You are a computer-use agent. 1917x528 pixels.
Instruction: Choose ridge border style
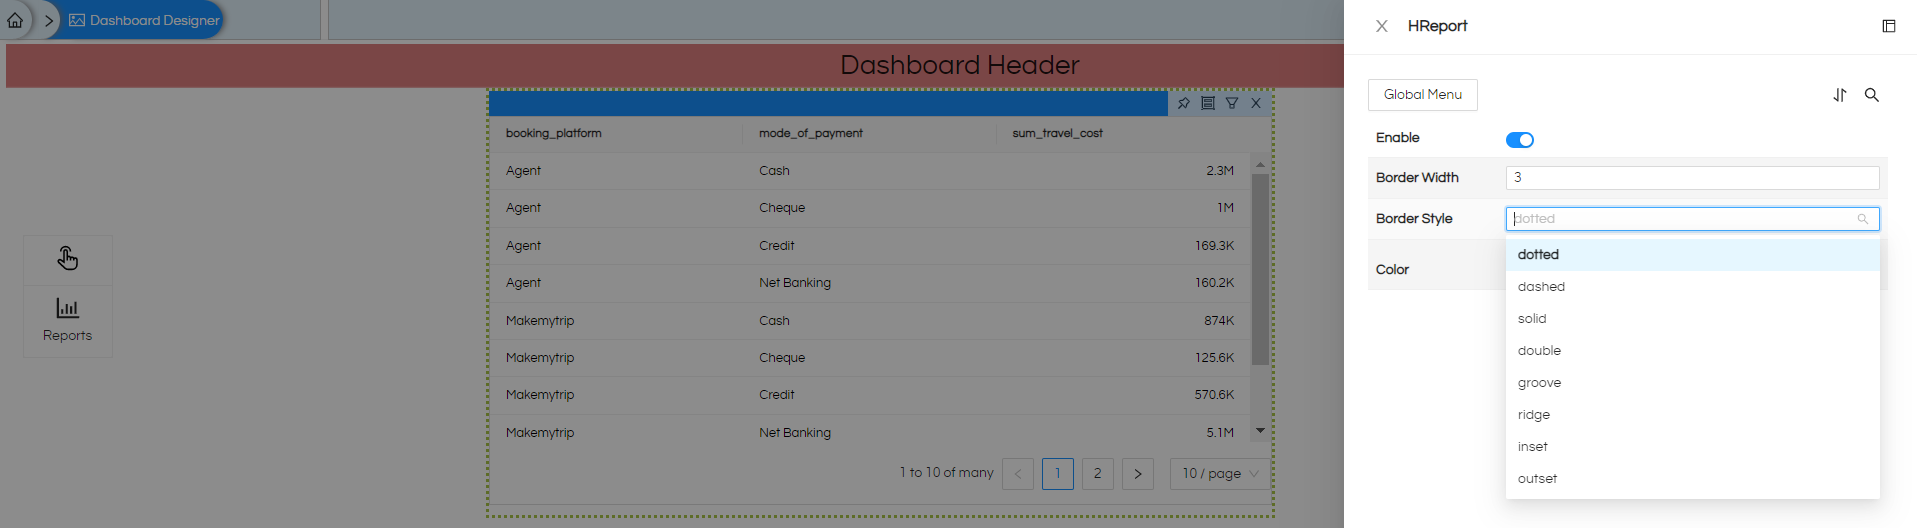point(1693,415)
